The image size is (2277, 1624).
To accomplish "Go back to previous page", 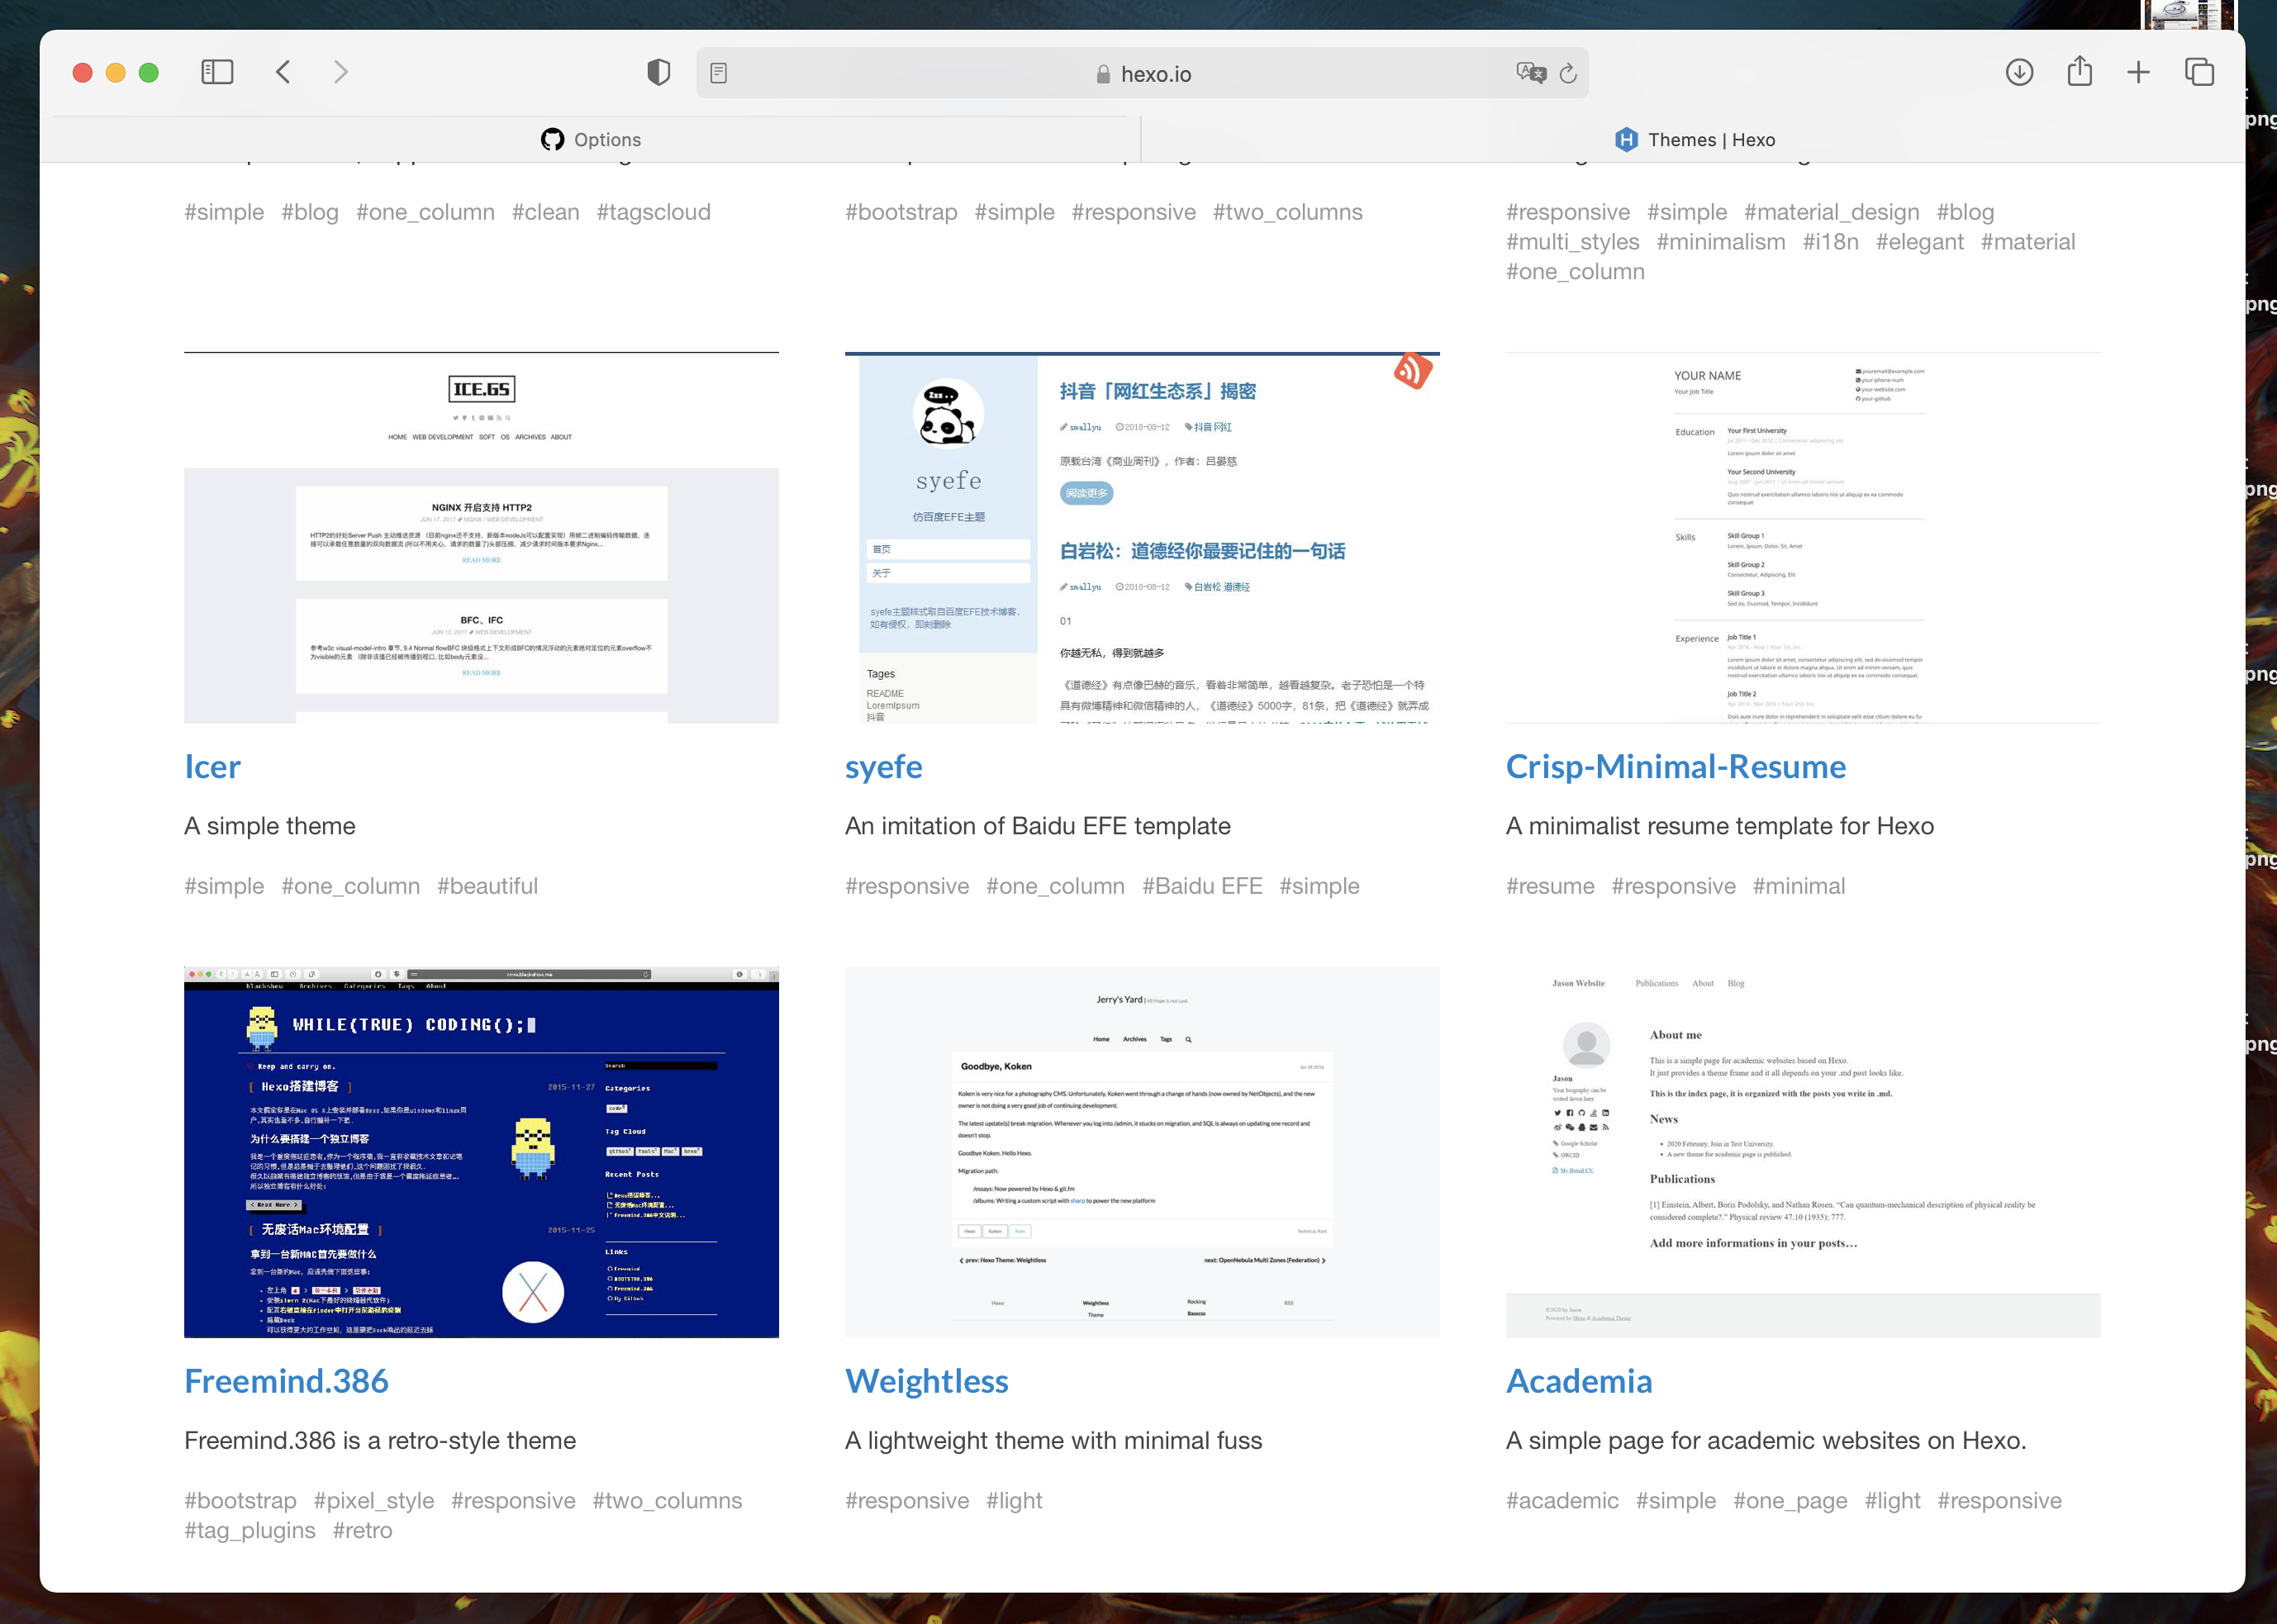I will [284, 72].
